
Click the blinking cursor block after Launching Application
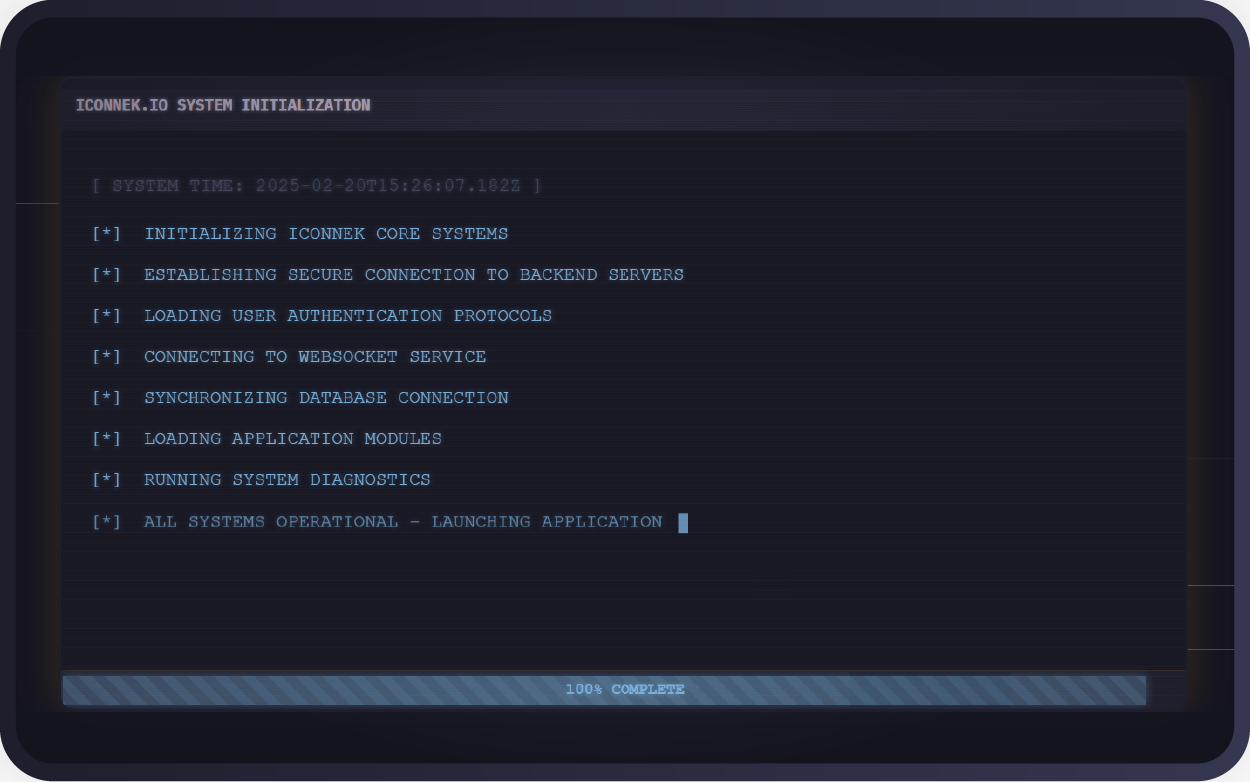pos(683,522)
